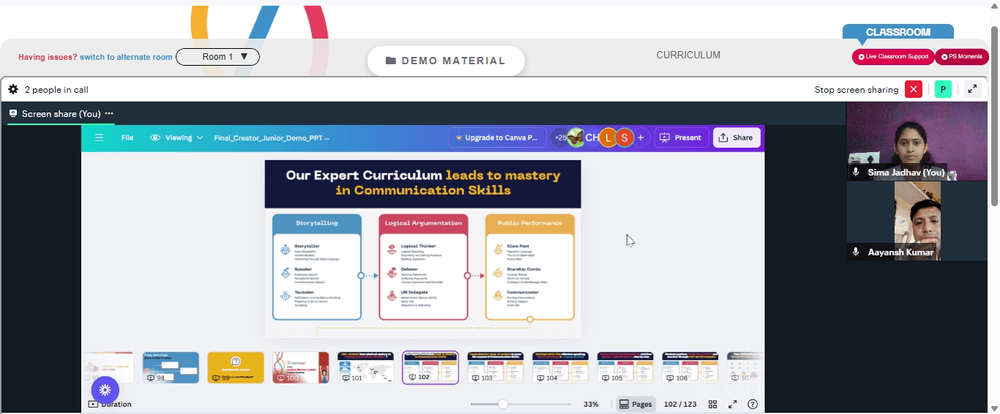This screenshot has width=1000, height=414.
Task: Click the Final_Creator_Junior_Demo_PPT title
Action: point(272,138)
